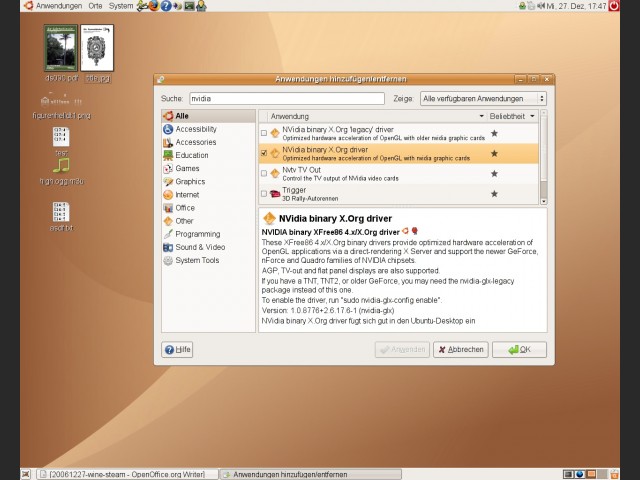Click the Suche search field
The image size is (640, 480).
[x=287, y=99]
